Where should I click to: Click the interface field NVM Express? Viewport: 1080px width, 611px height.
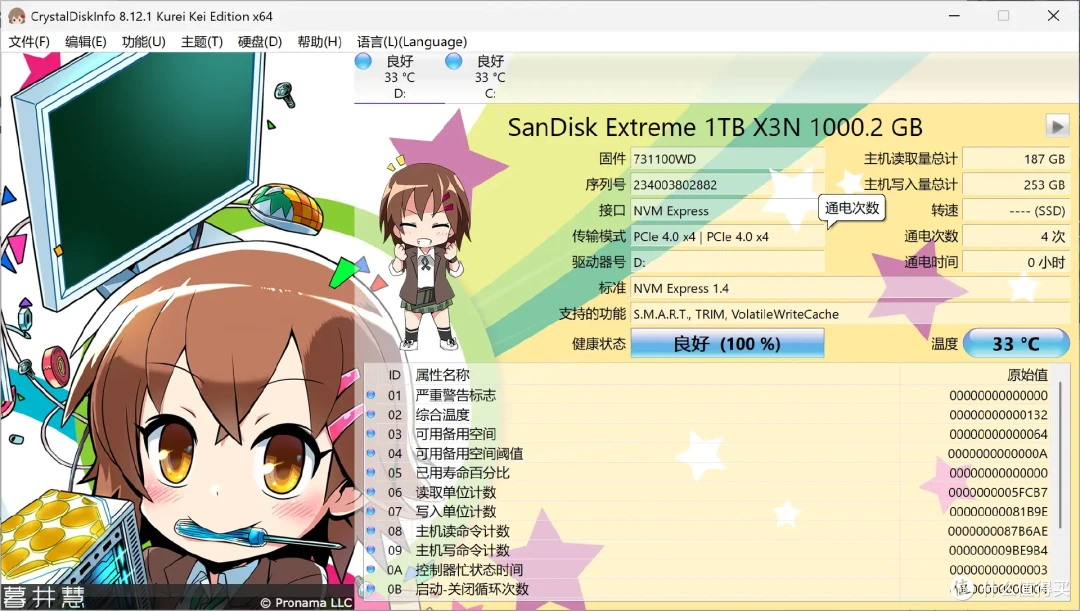point(727,211)
